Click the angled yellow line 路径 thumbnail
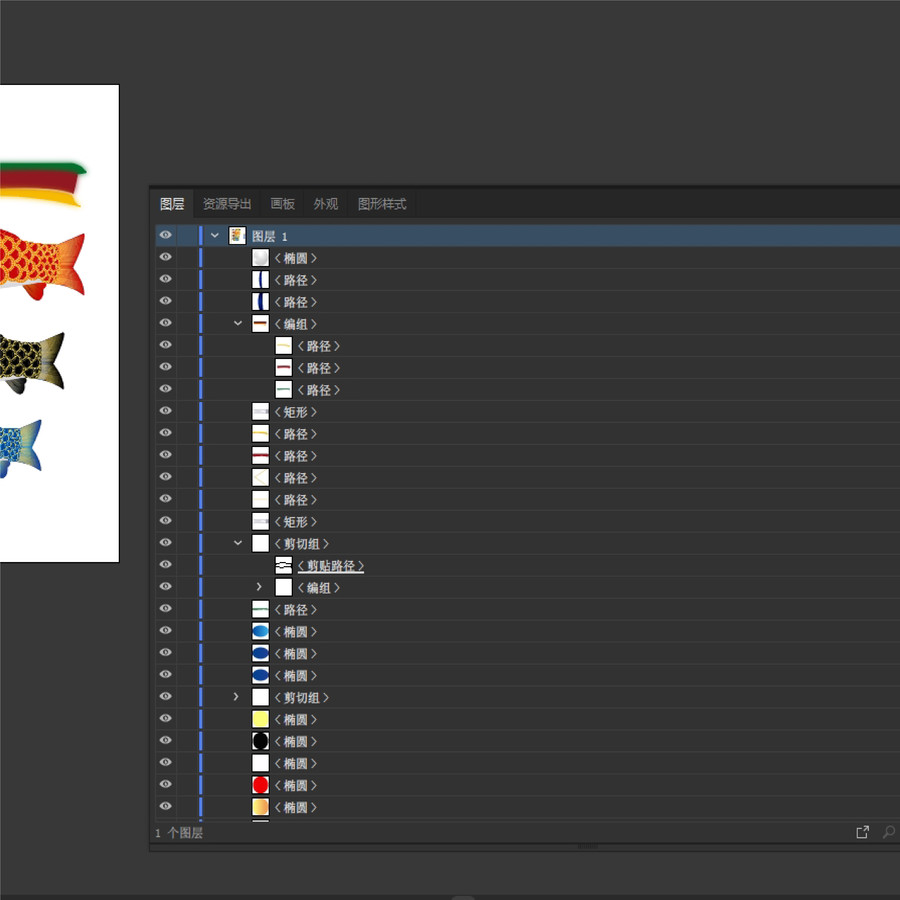 tap(261, 478)
